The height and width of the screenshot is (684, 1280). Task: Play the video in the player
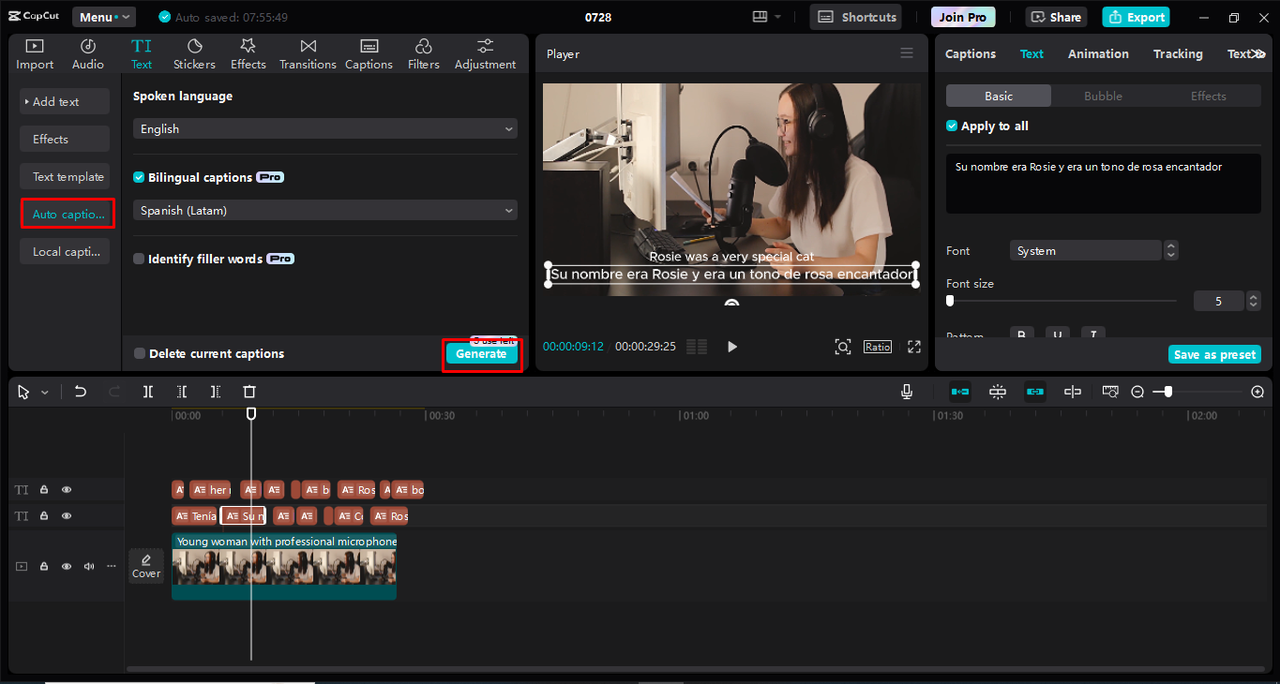732,346
